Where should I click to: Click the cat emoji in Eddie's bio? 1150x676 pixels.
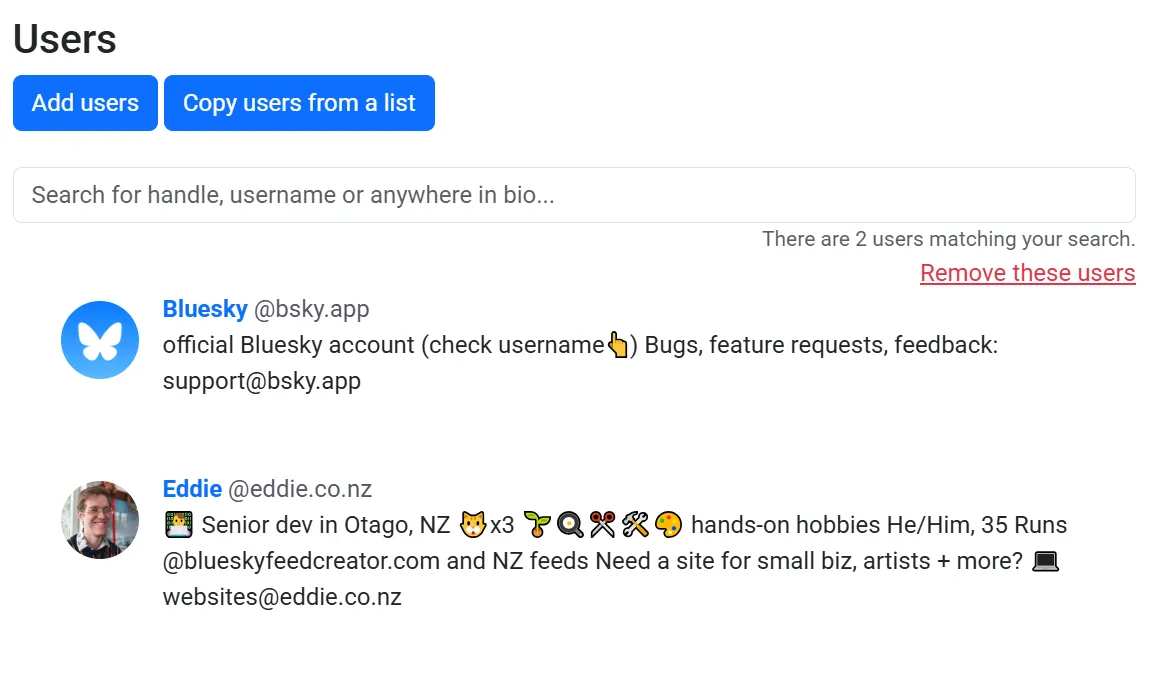(x=472, y=525)
